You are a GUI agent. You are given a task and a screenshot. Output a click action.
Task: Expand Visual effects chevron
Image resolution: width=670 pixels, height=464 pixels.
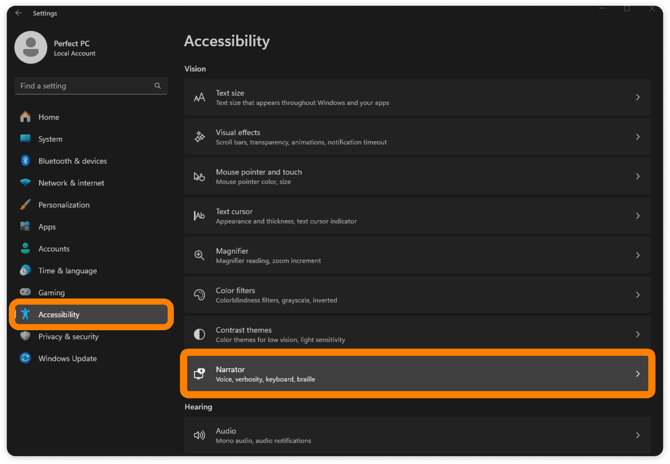[638, 137]
